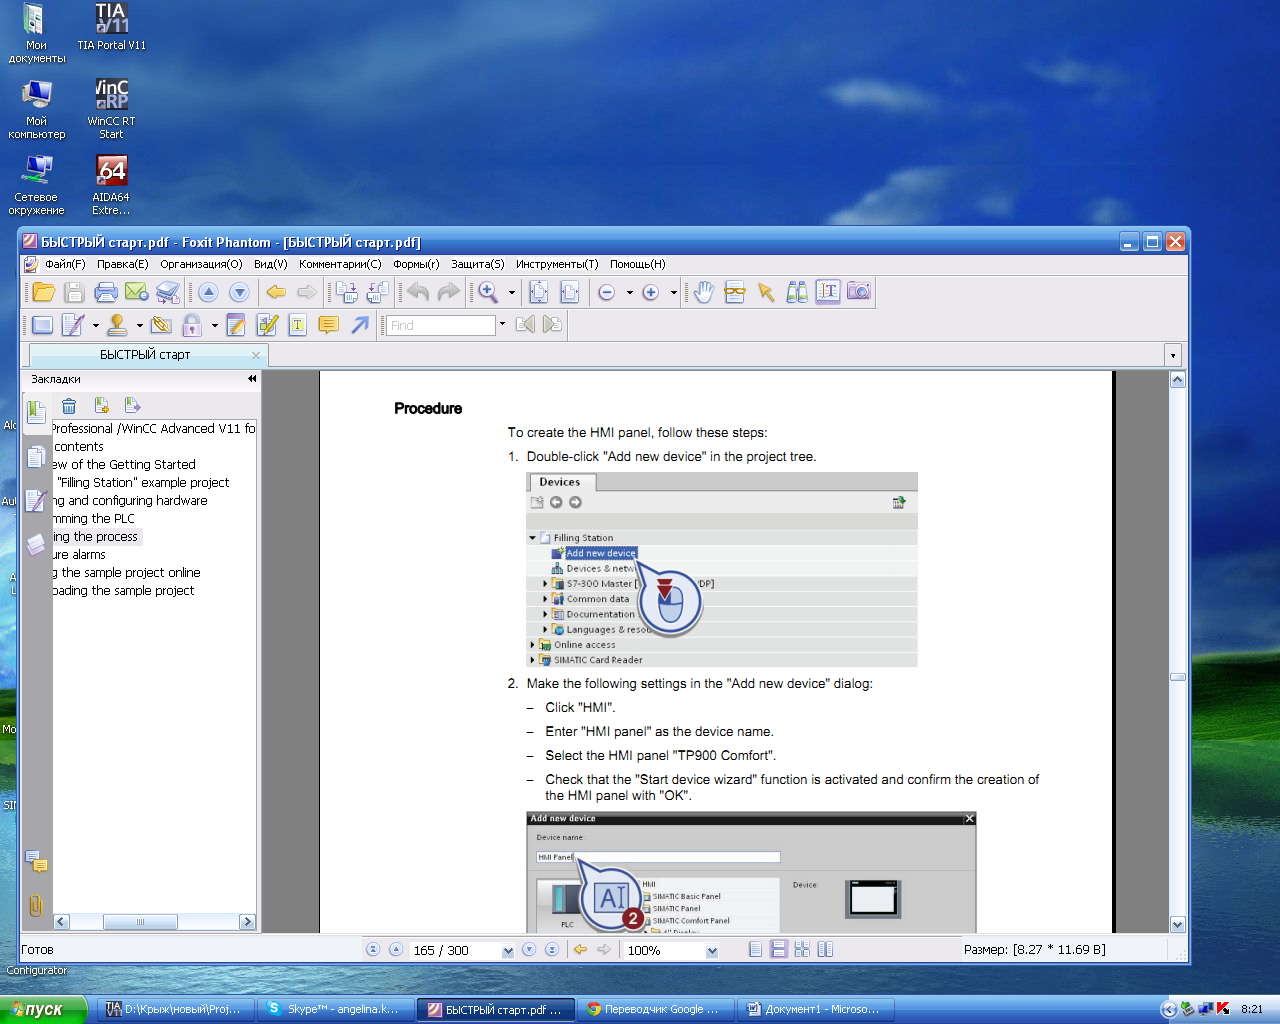
Task: Click the padlock security icon
Action: click(191, 324)
